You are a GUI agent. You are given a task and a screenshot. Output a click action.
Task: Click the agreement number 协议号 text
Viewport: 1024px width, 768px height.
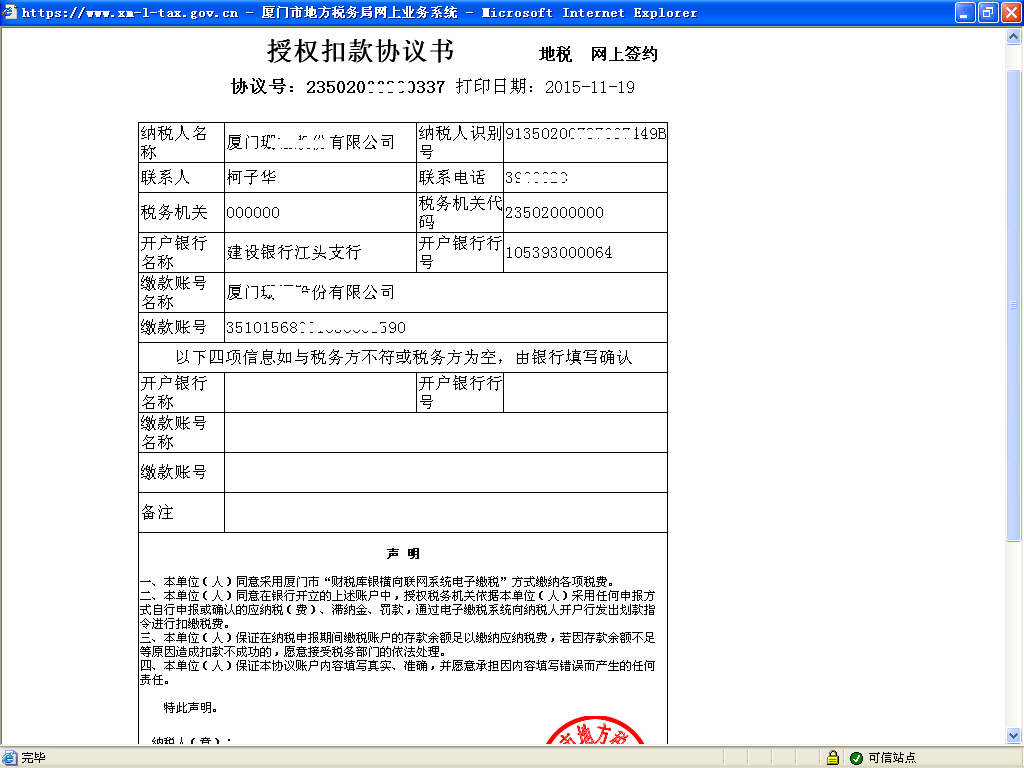coord(338,87)
